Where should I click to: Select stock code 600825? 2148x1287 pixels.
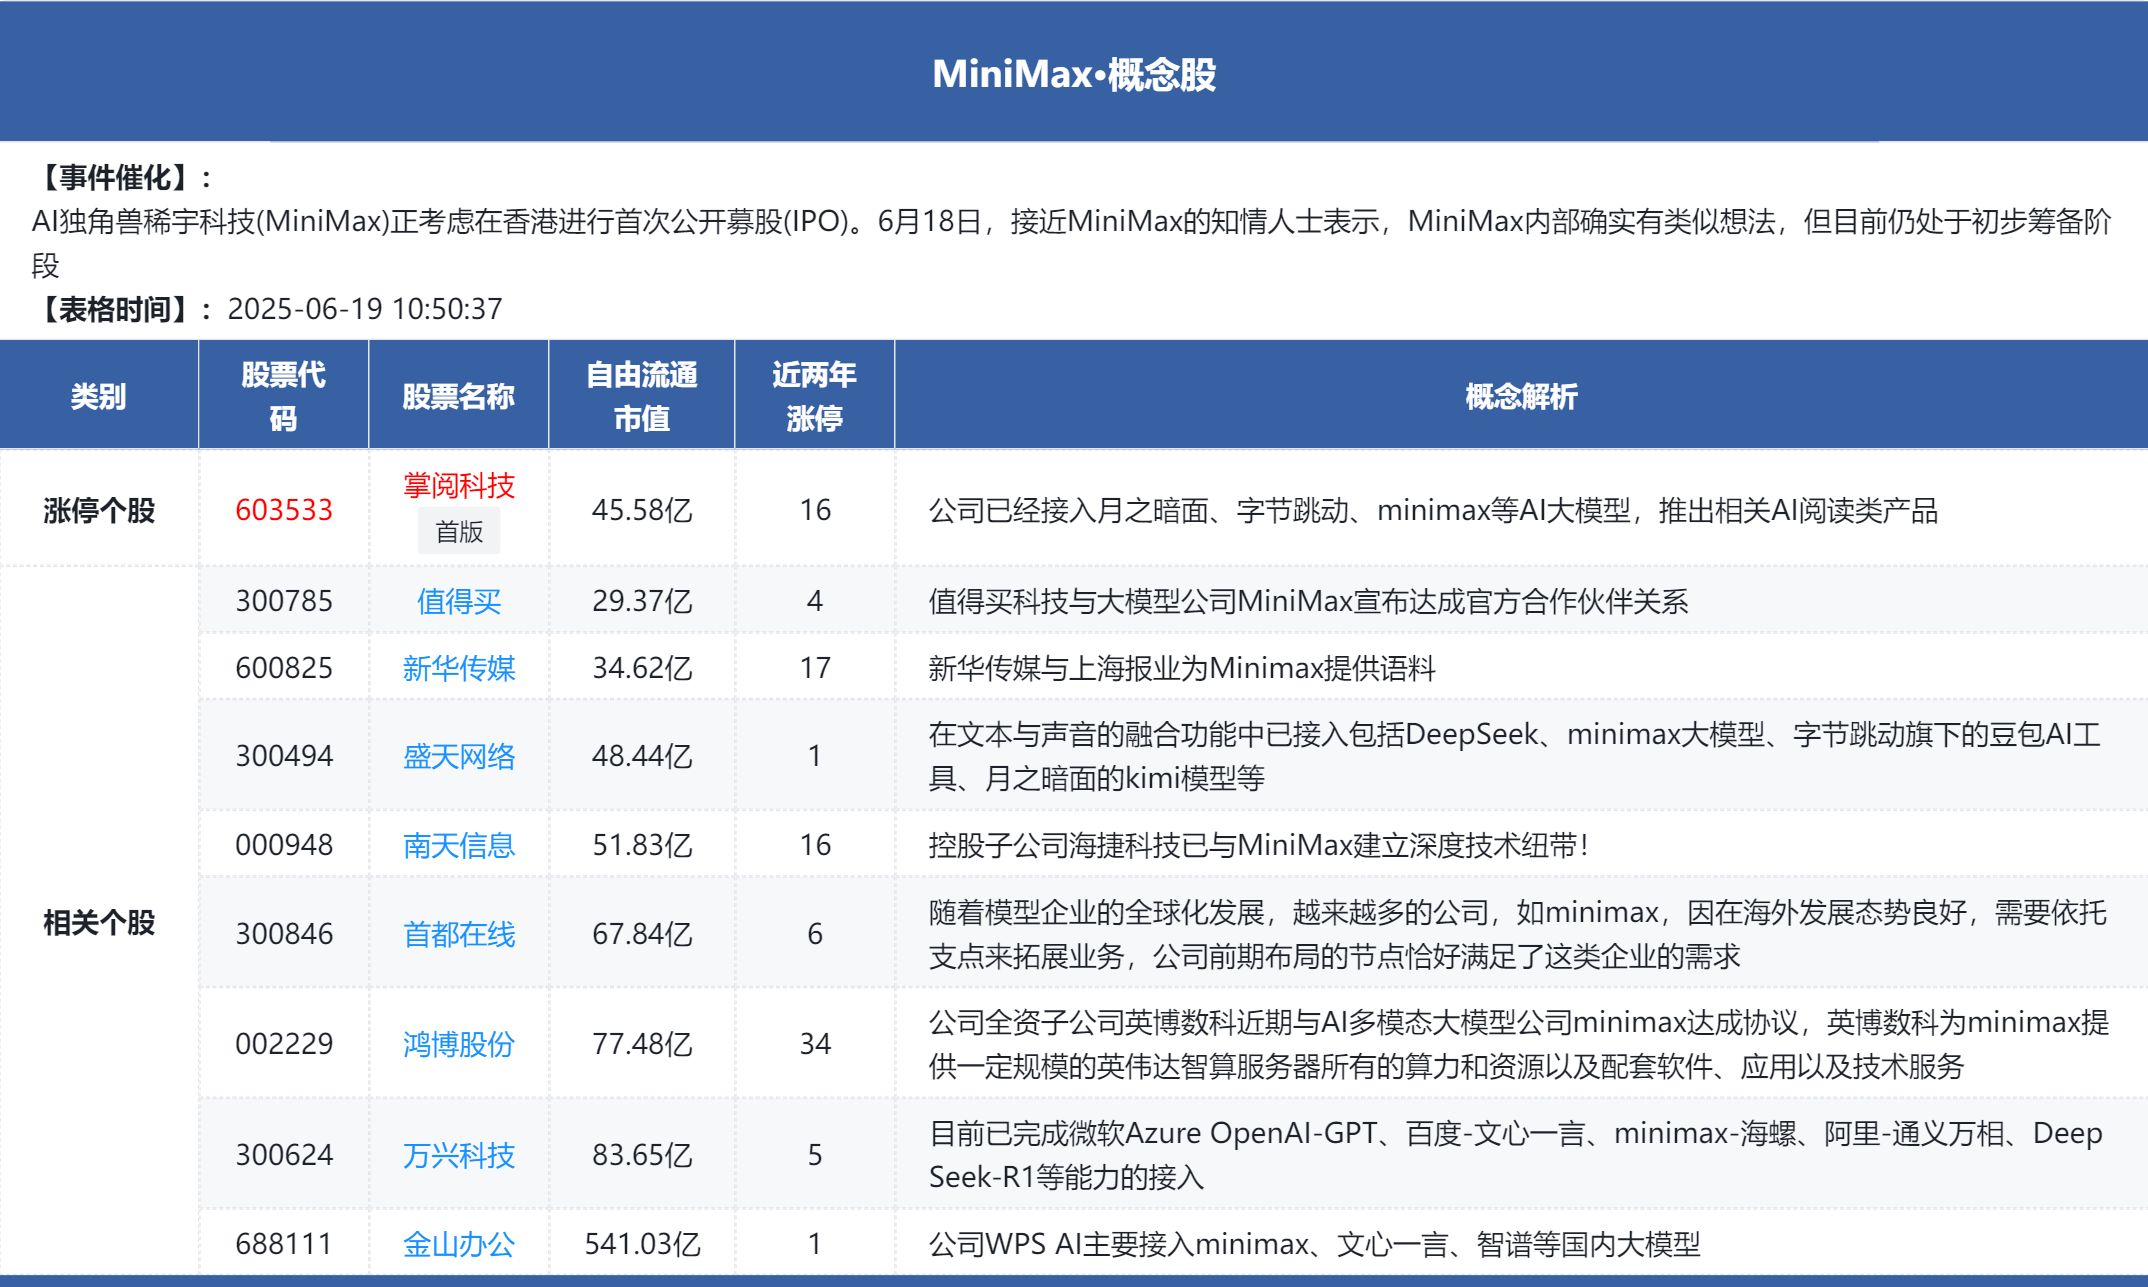284,668
